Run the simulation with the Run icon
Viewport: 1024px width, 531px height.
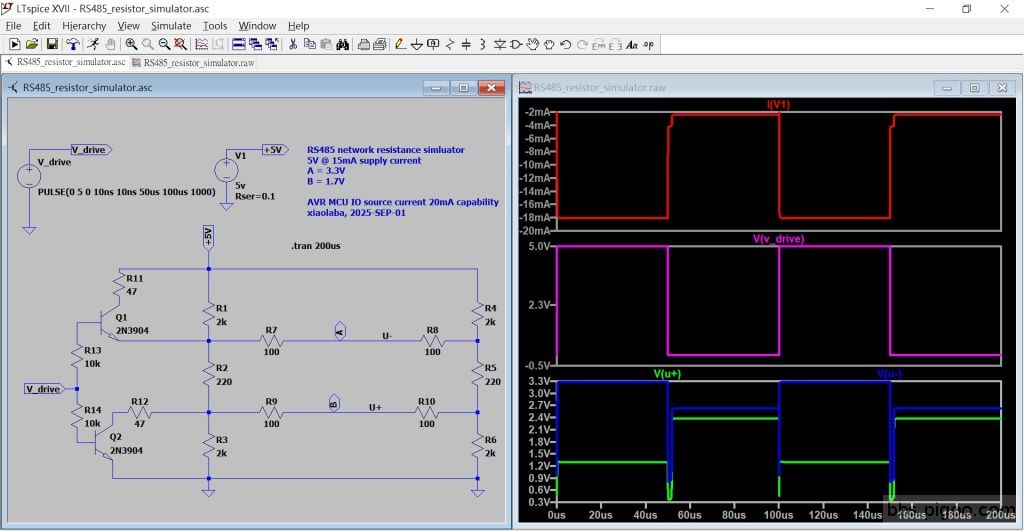[92, 44]
